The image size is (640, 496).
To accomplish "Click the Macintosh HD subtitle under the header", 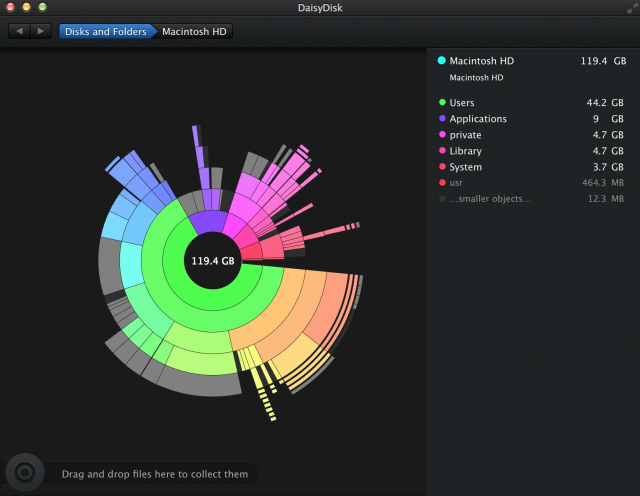I will click(476, 78).
